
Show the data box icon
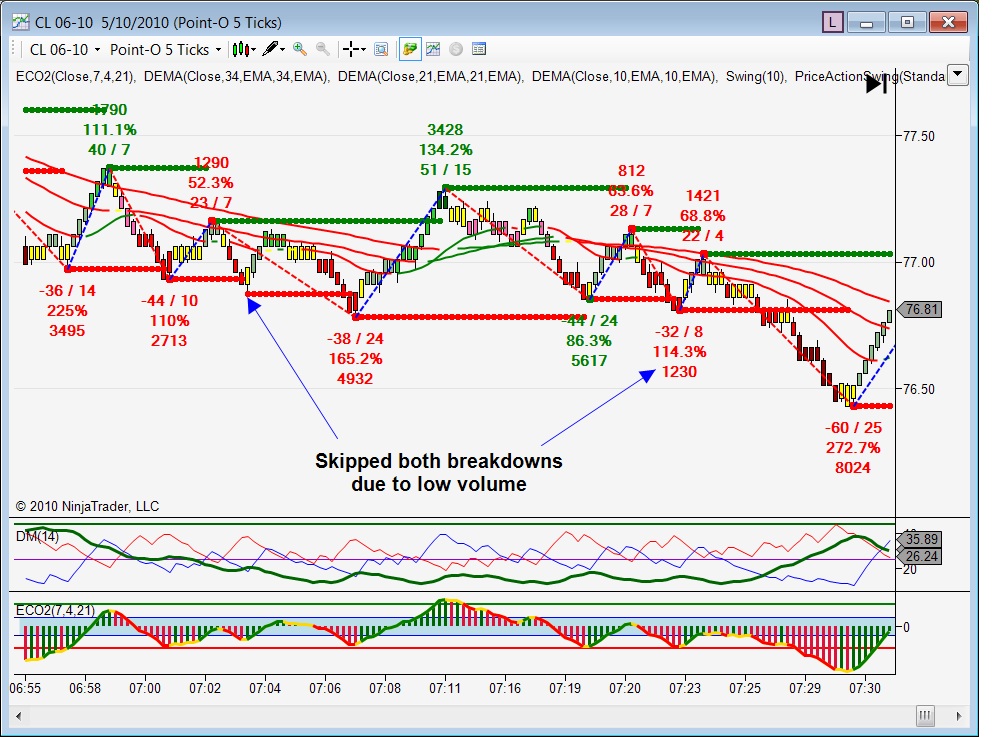[x=381, y=49]
